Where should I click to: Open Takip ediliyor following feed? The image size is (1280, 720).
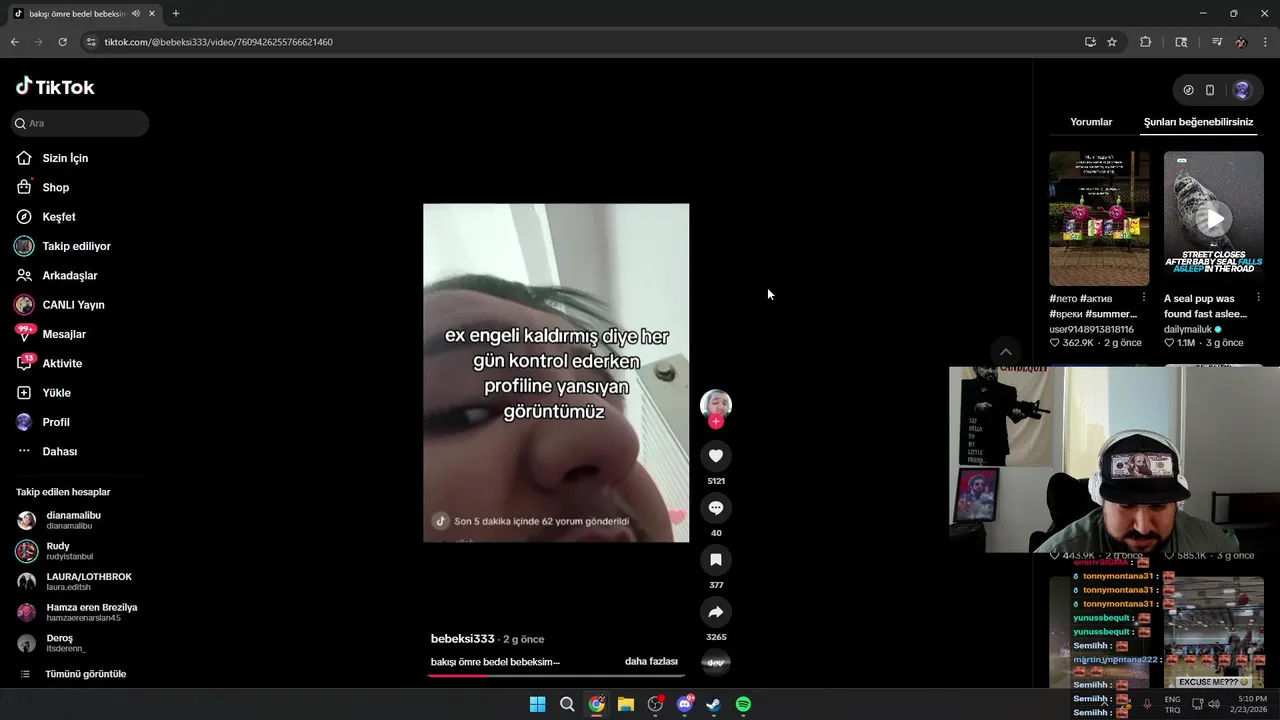coord(76,246)
